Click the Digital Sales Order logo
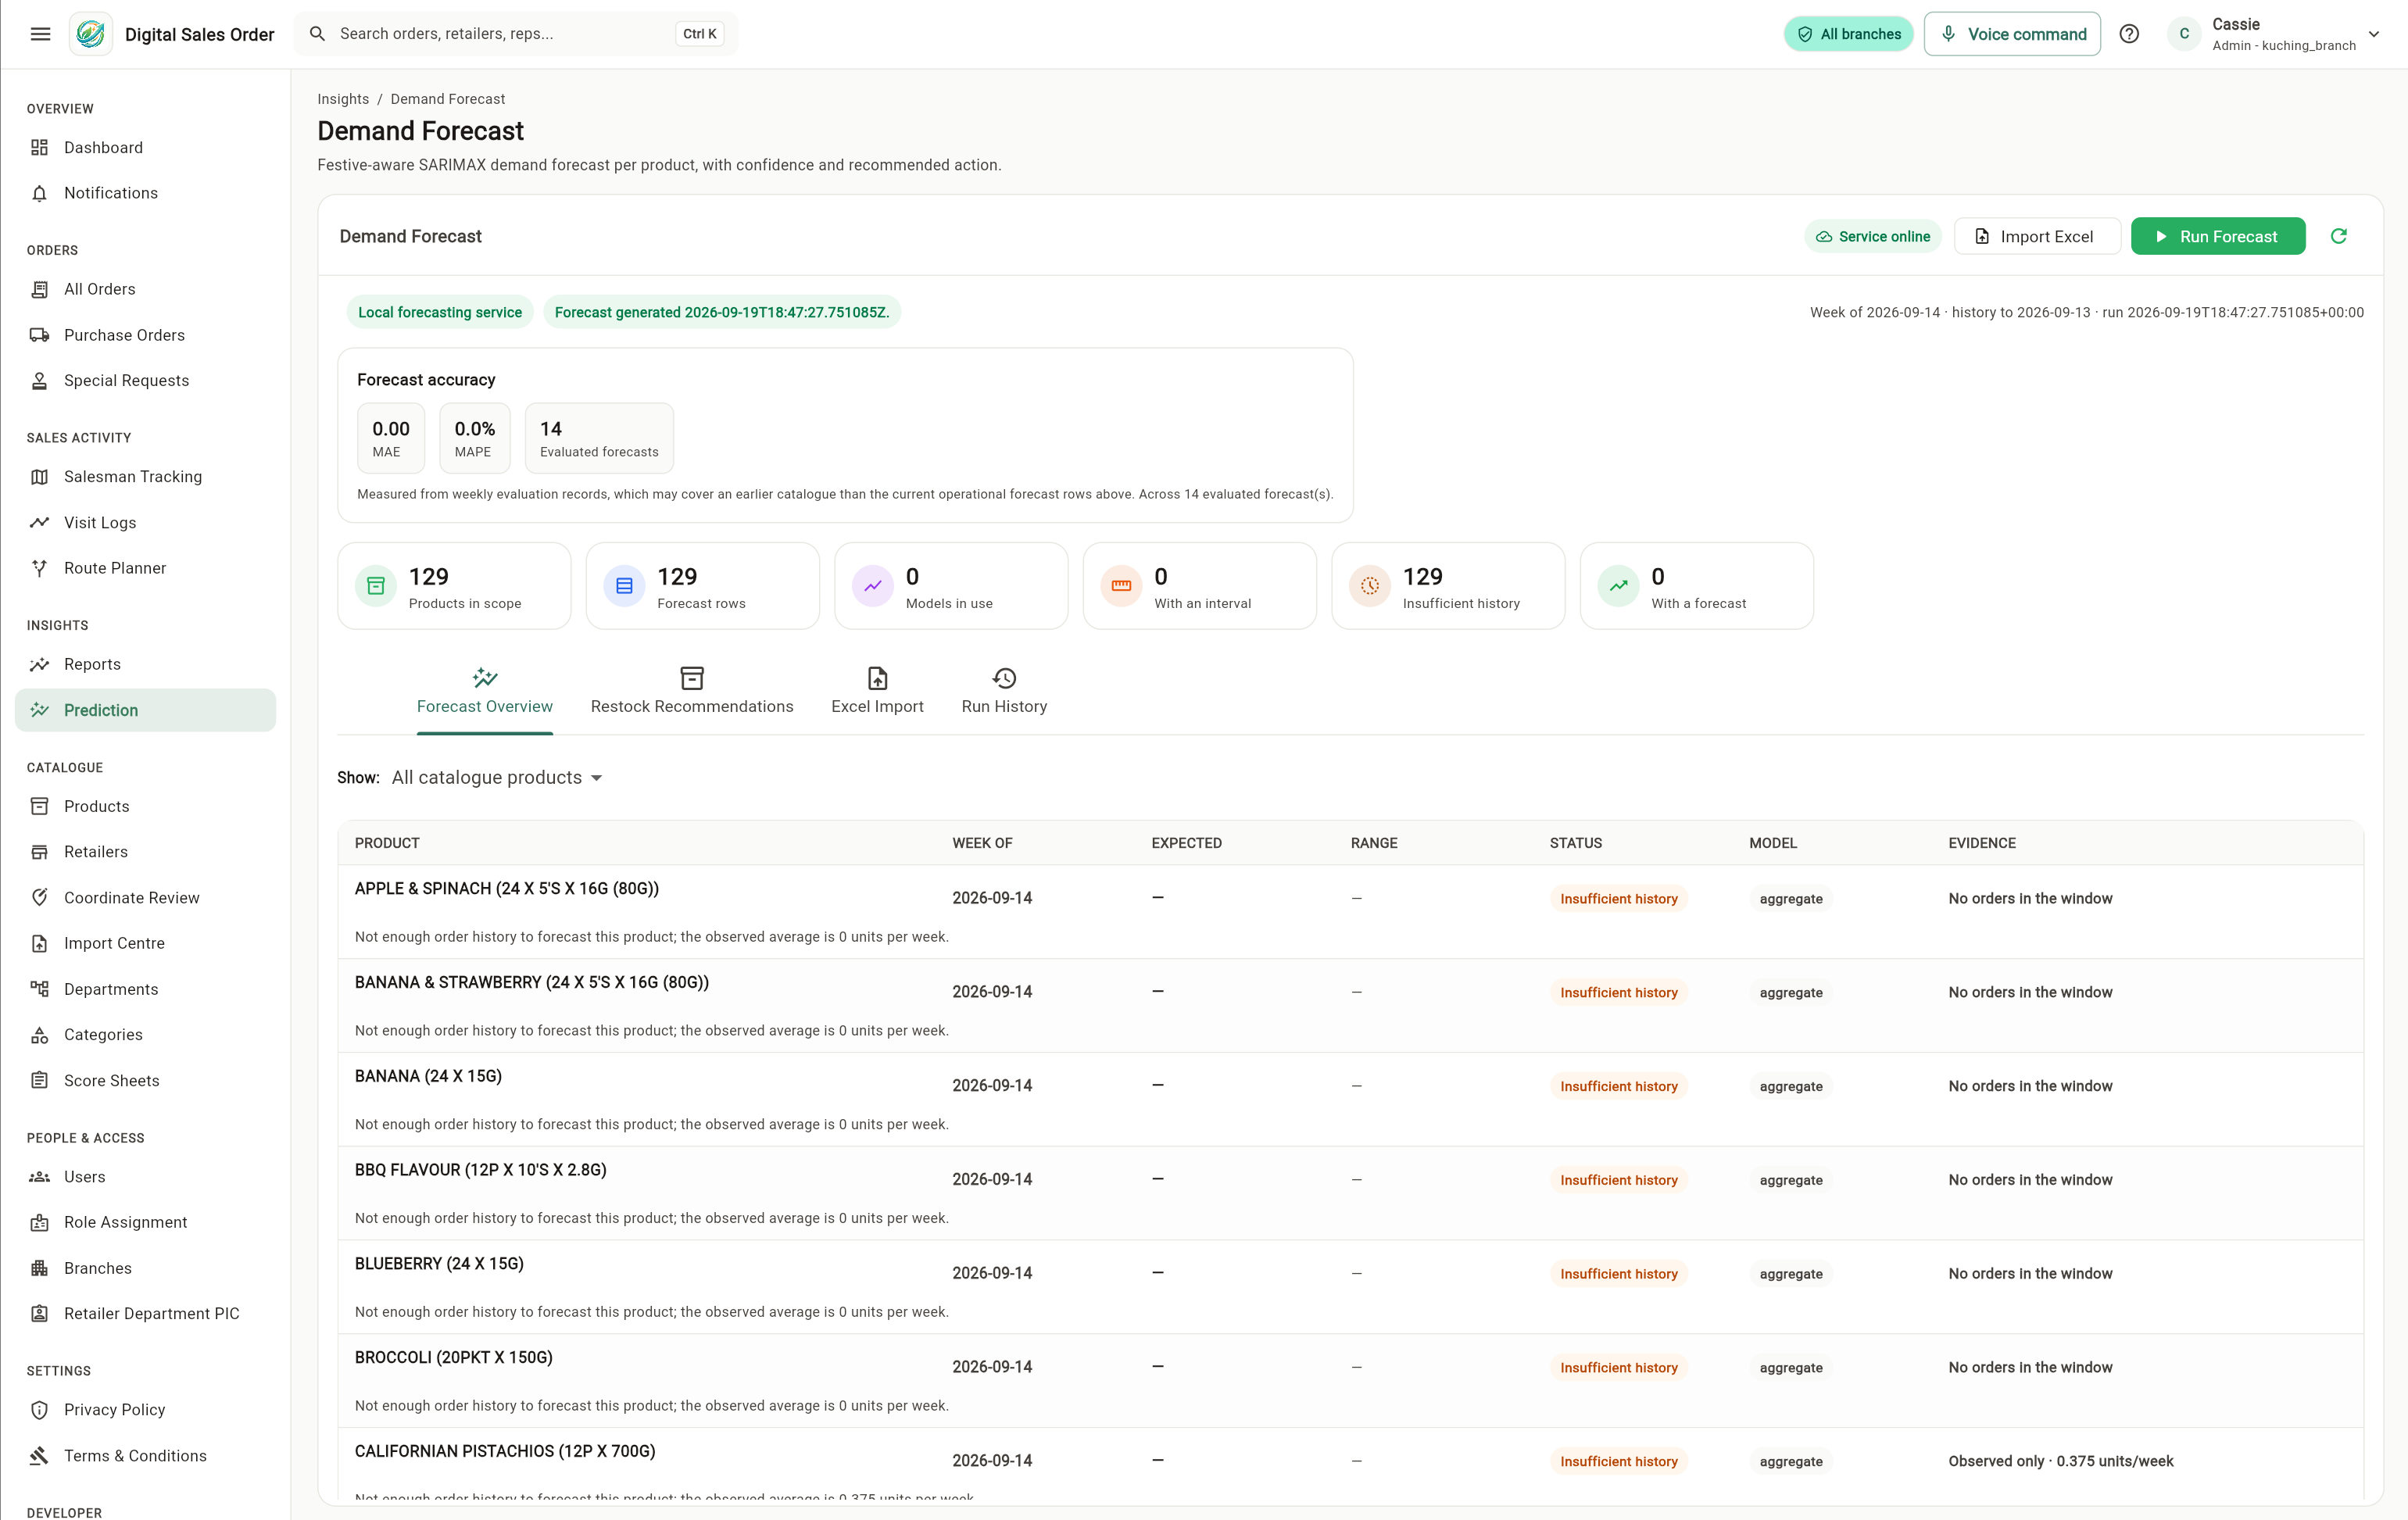Viewport: 2408px width, 1520px height. click(91, 34)
